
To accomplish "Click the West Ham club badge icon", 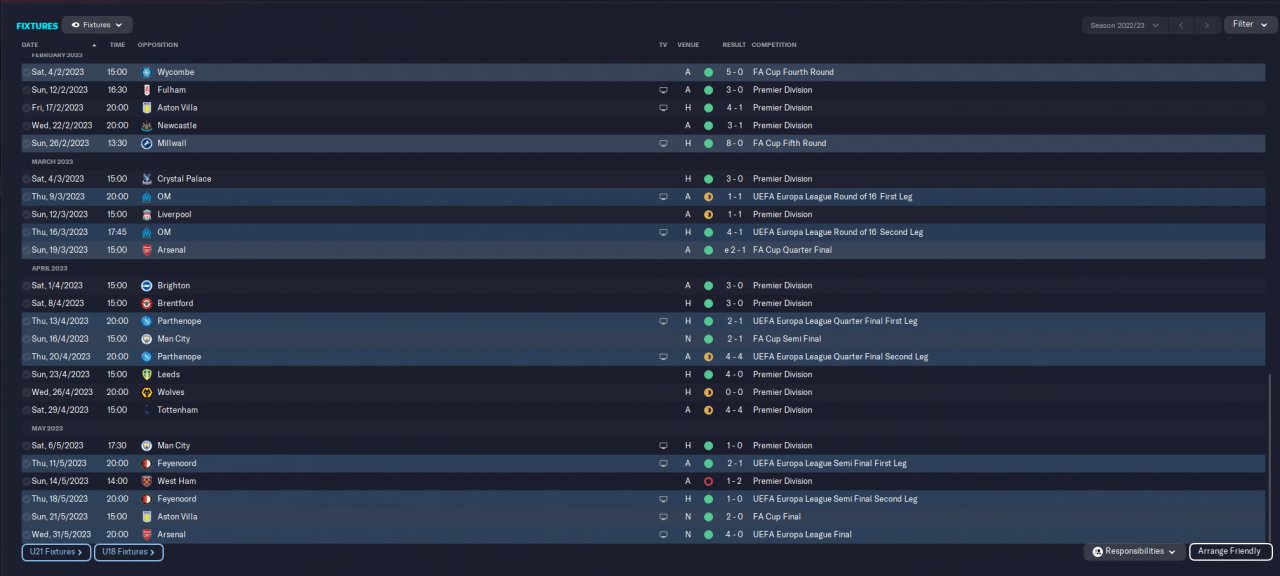I will tap(147, 482).
